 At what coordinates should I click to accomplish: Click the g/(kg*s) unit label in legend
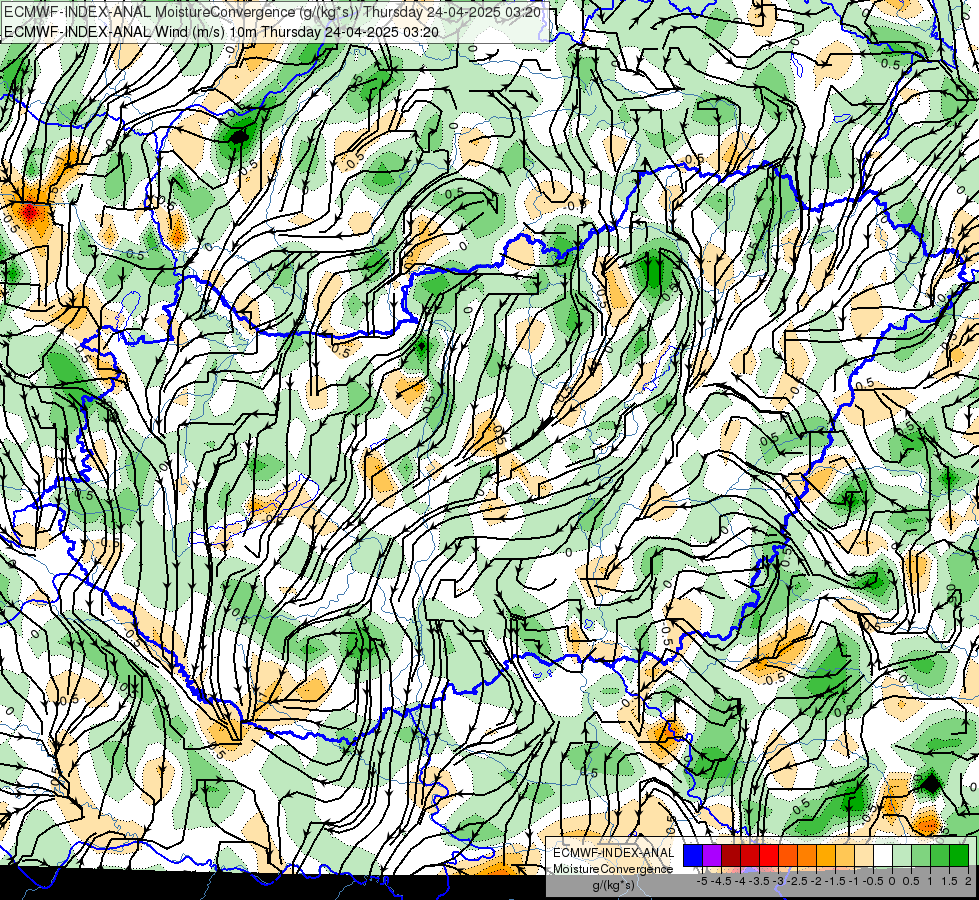(613, 886)
